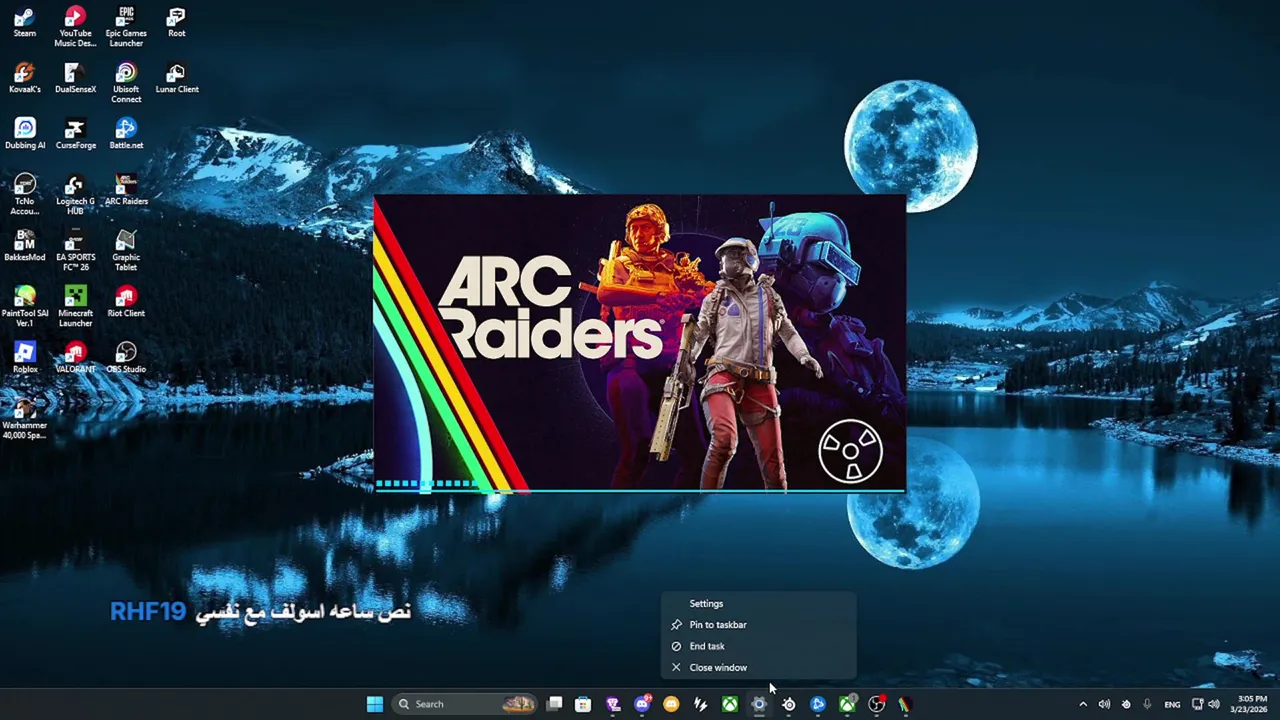Select the EA SPORTS FC 26 shortcut
The height and width of the screenshot is (720, 1280).
pyautogui.click(x=75, y=251)
